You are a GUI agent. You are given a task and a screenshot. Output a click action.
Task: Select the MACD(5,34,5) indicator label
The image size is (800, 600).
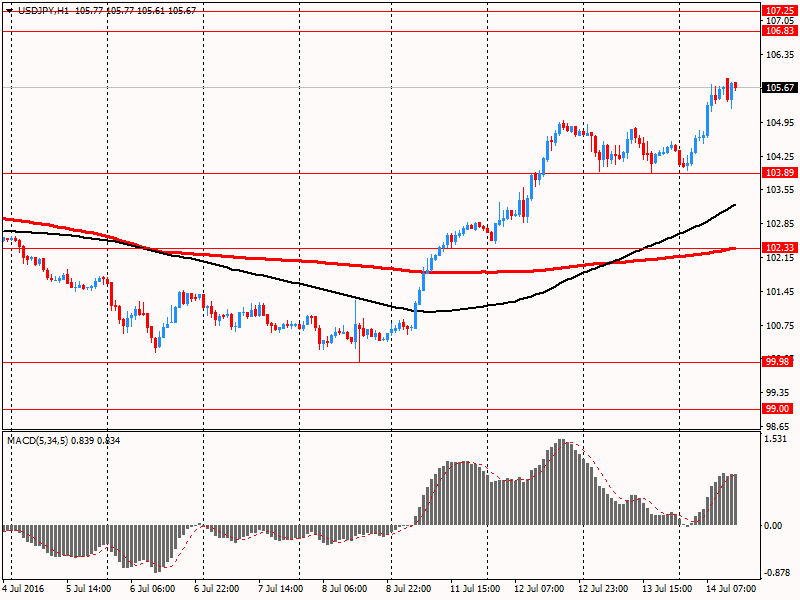(37, 440)
